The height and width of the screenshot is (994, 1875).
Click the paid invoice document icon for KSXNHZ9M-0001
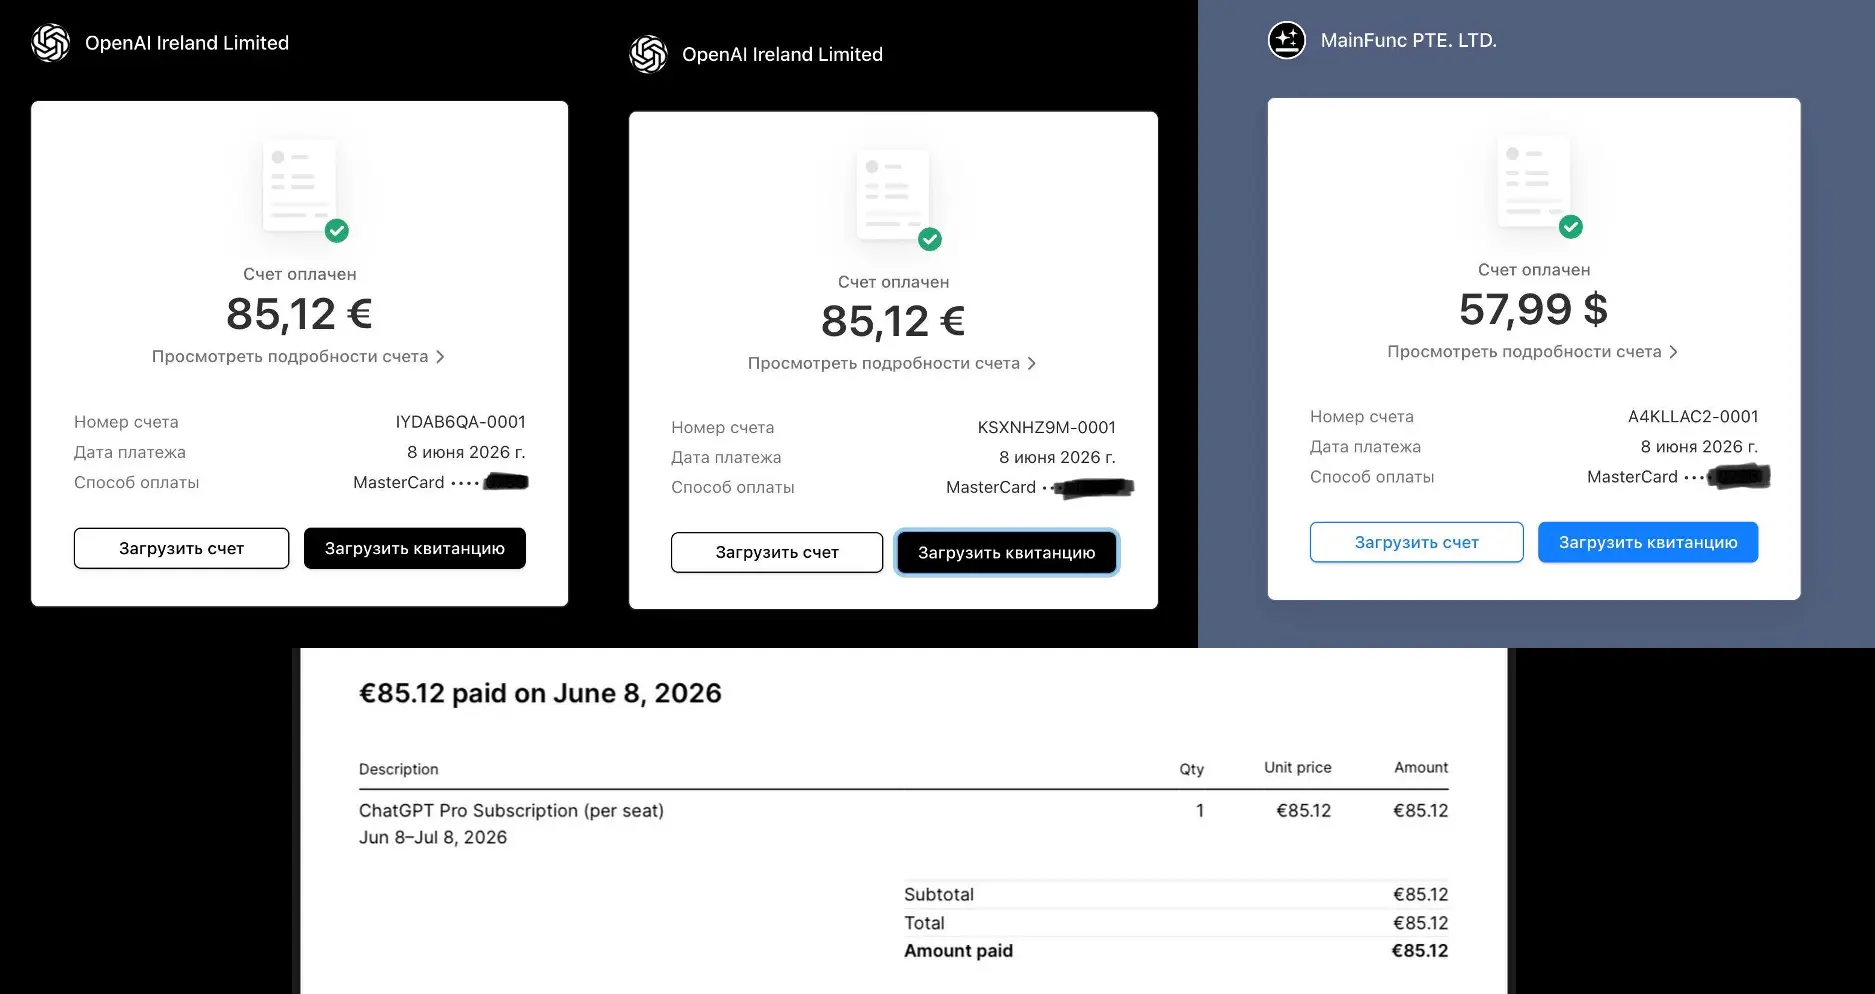point(898,199)
